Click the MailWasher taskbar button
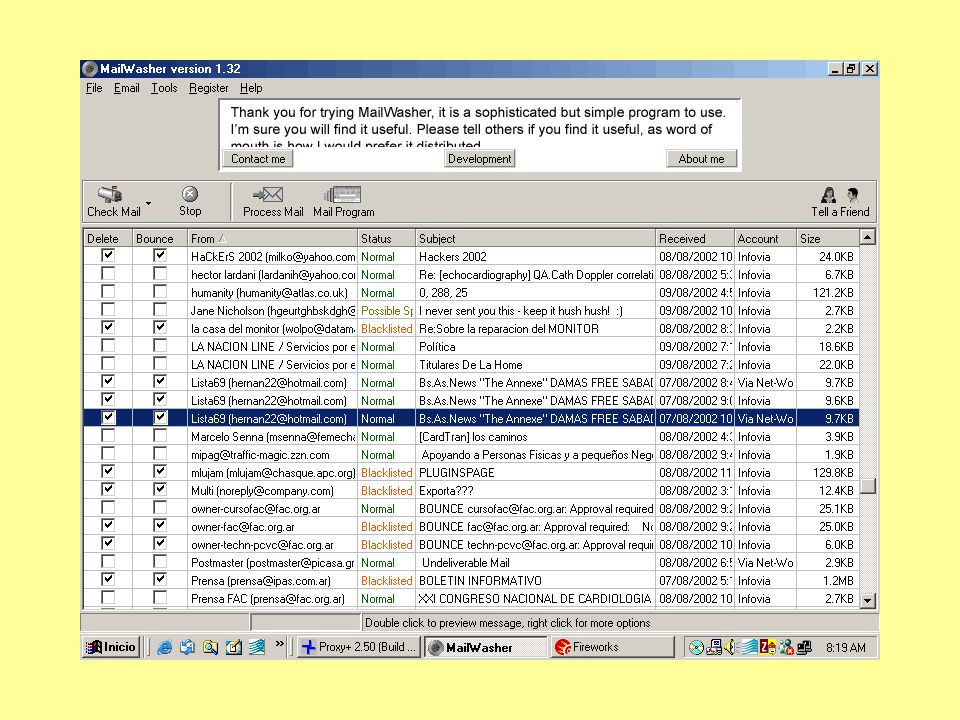Image resolution: width=960 pixels, height=720 pixels. coord(486,647)
